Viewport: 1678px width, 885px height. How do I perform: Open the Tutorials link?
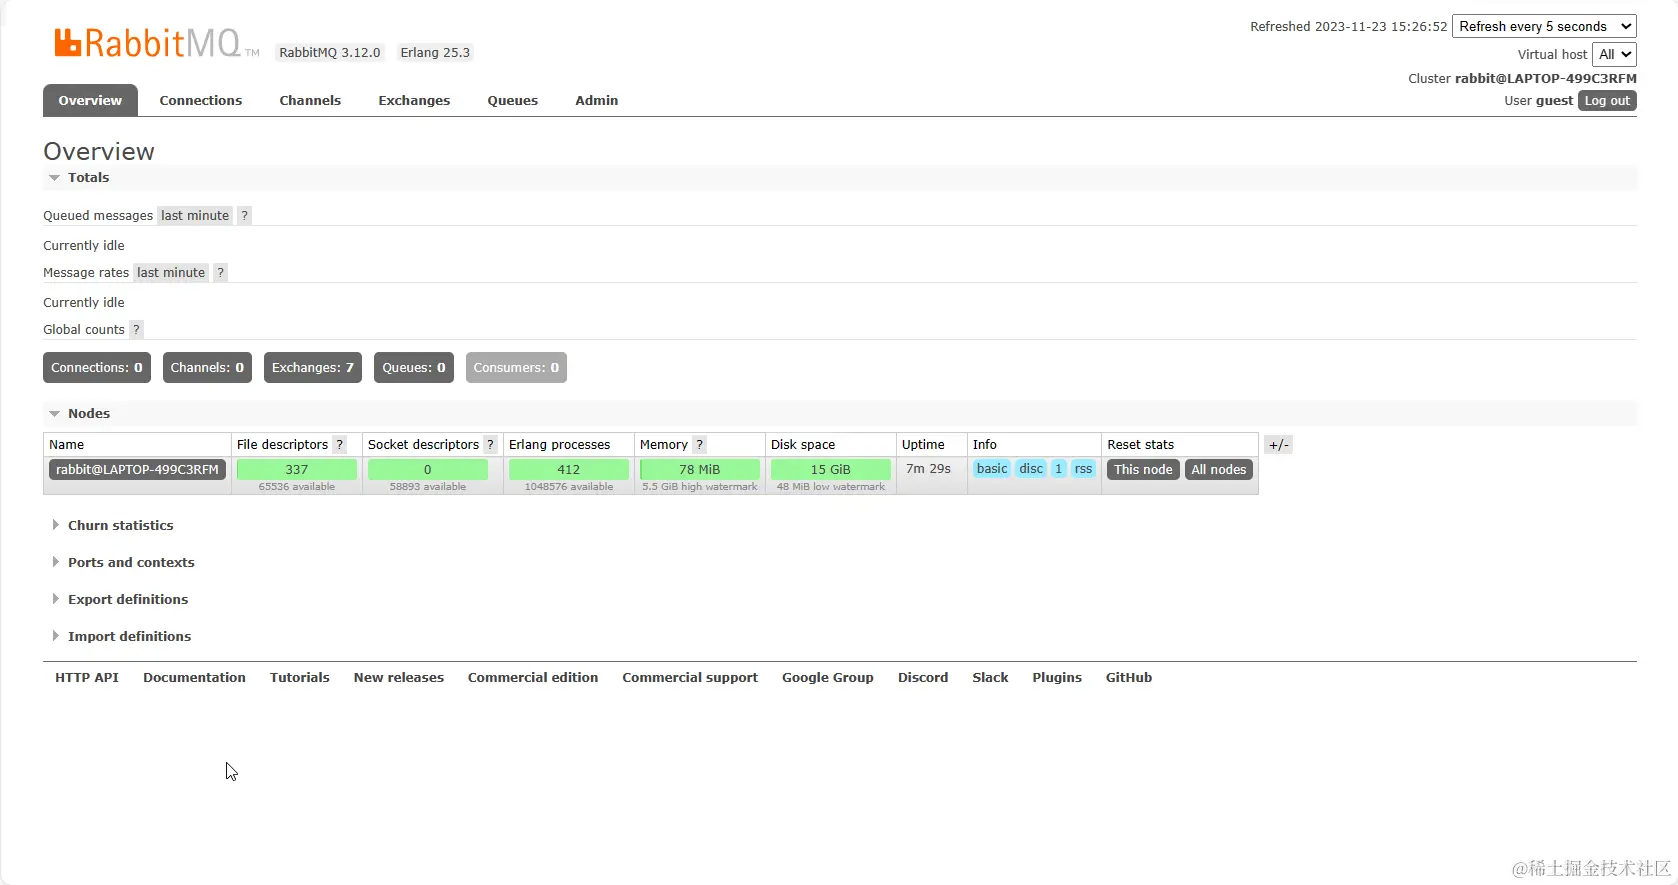[300, 677]
